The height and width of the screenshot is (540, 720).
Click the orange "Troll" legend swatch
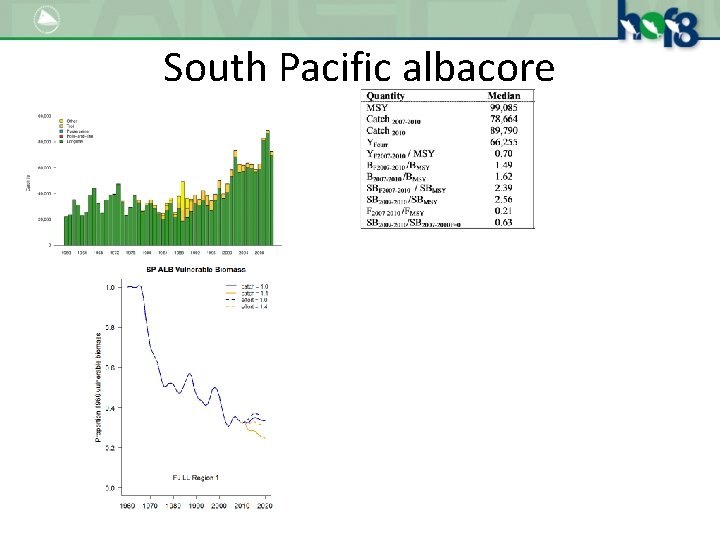coord(61,126)
